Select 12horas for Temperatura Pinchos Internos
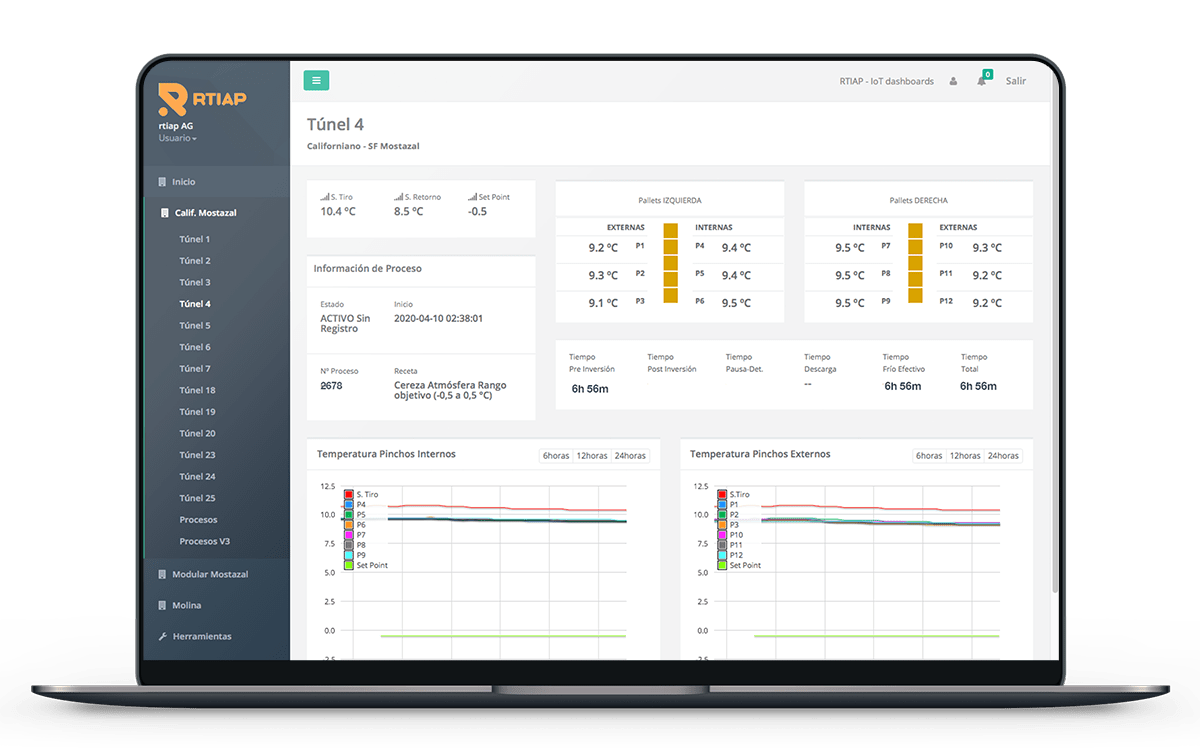 pyautogui.click(x=592, y=456)
